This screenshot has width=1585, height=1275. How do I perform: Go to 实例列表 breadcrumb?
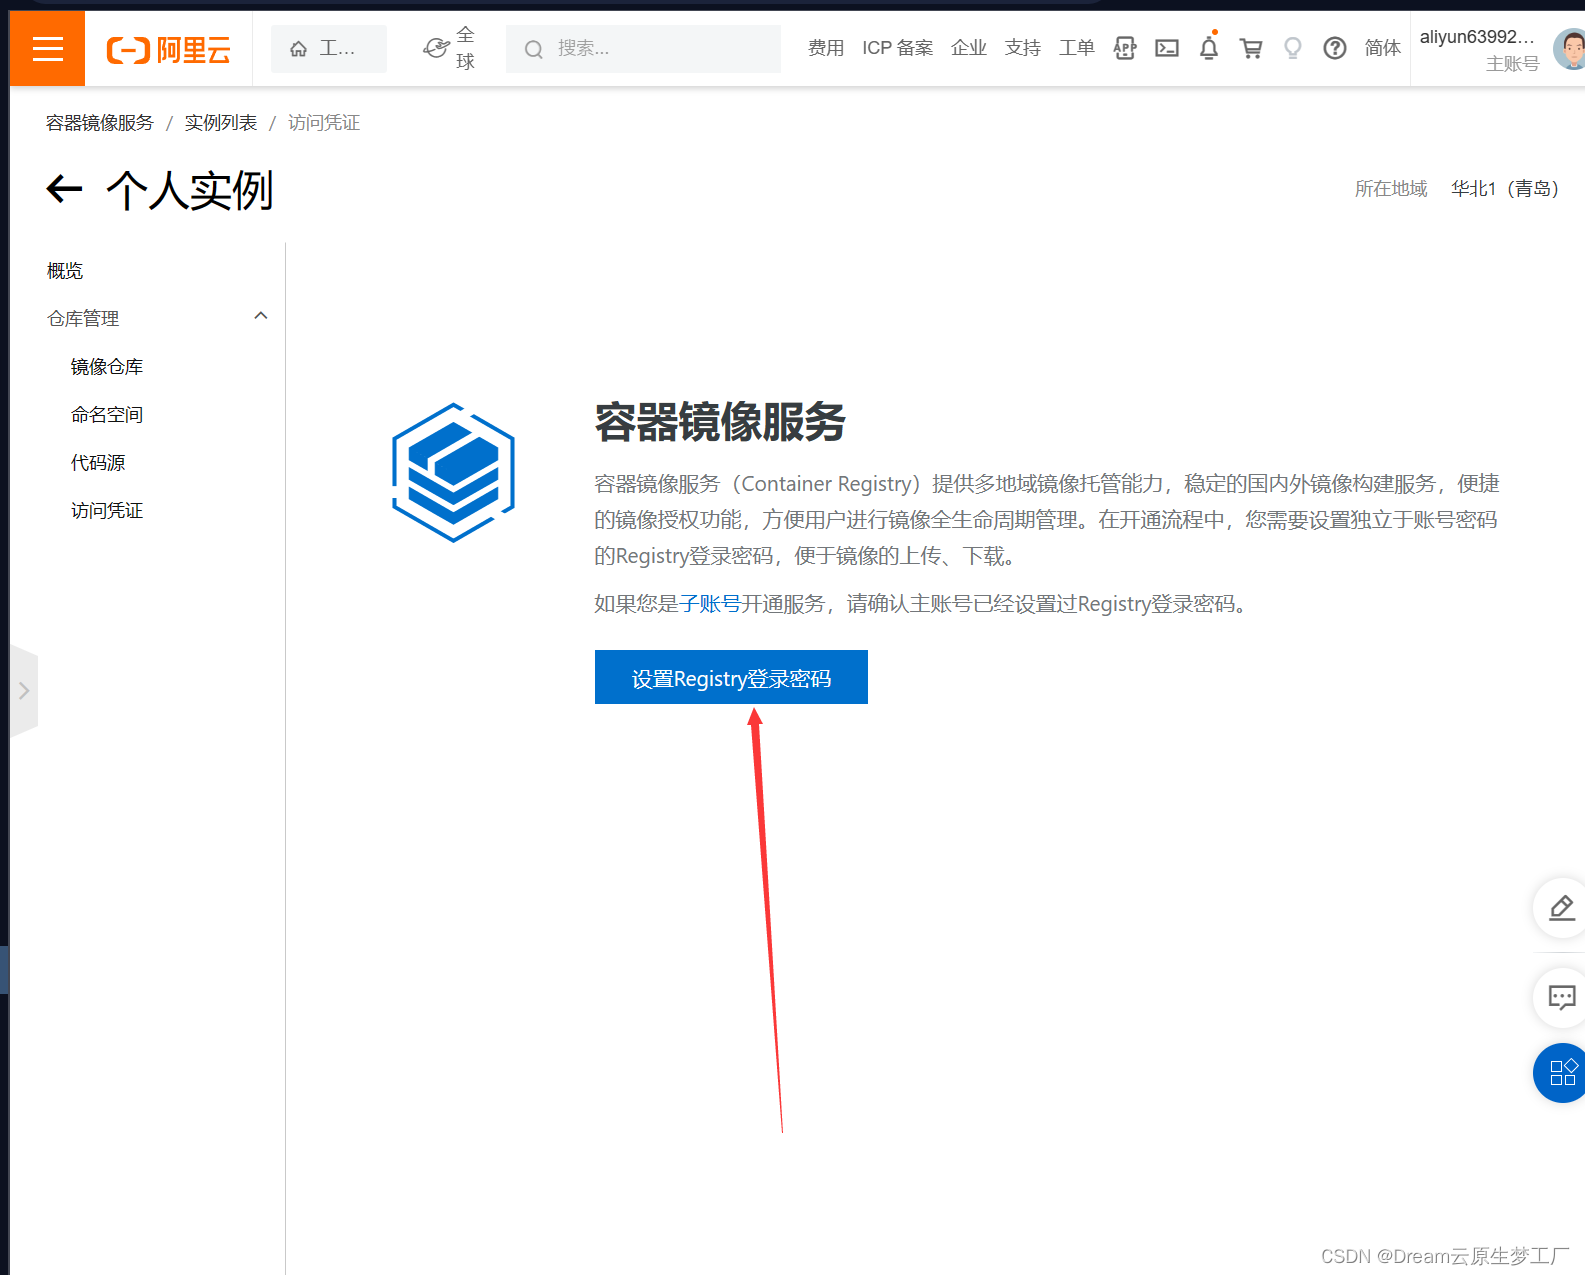(x=221, y=123)
